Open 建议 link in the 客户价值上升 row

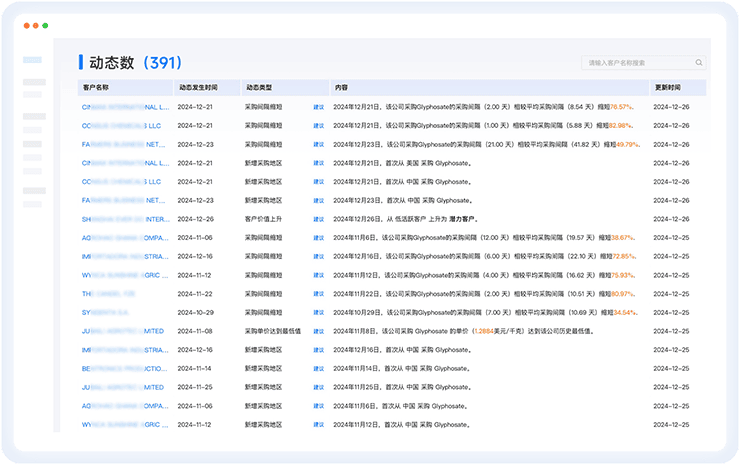[318, 219]
